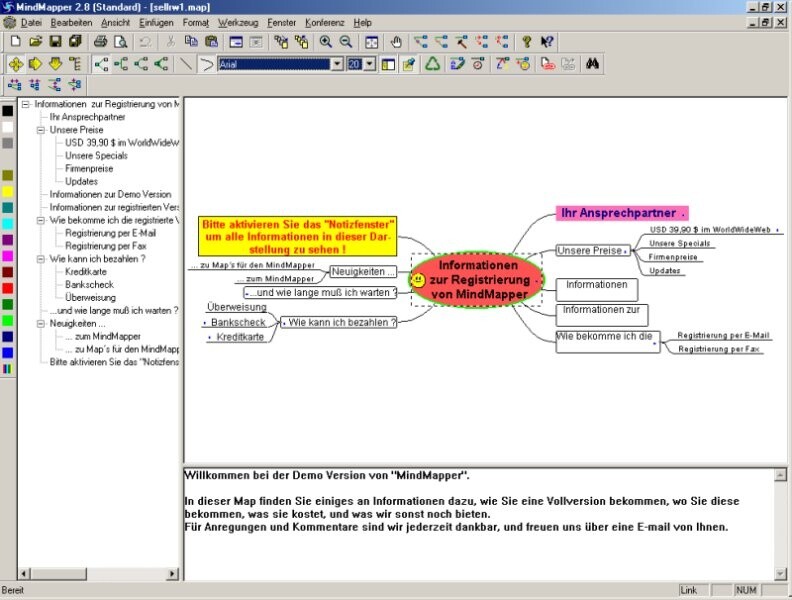Screen dimensions: 792x600
Task: Click the red link document icon
Action: pyautogui.click(x=548, y=64)
